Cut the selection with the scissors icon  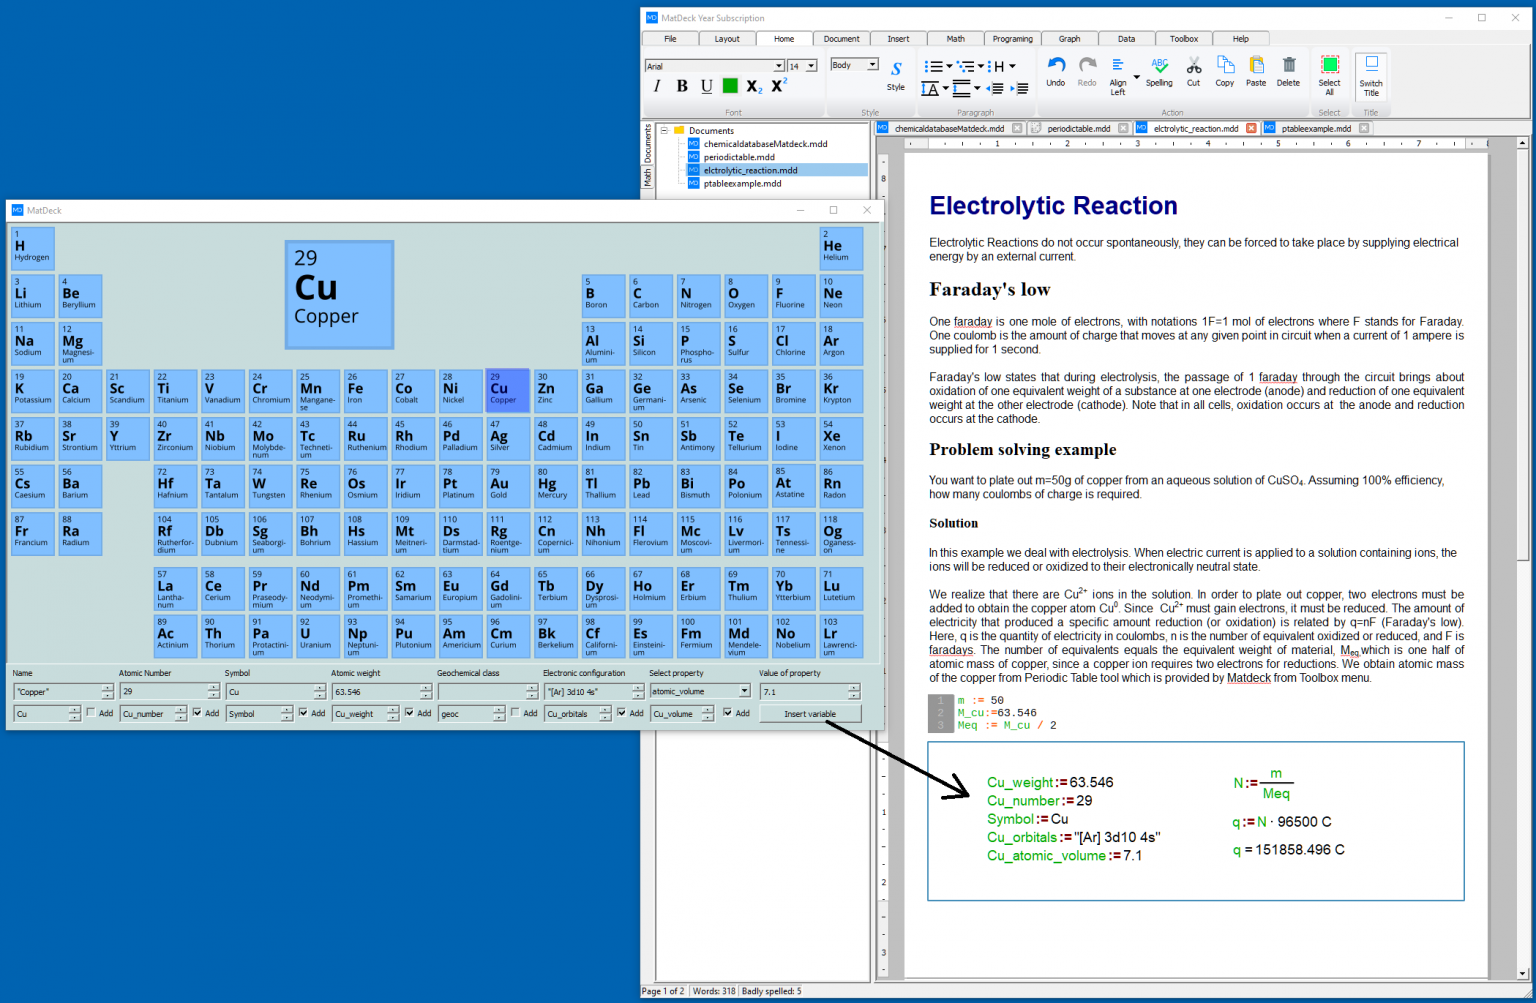pyautogui.click(x=1193, y=68)
